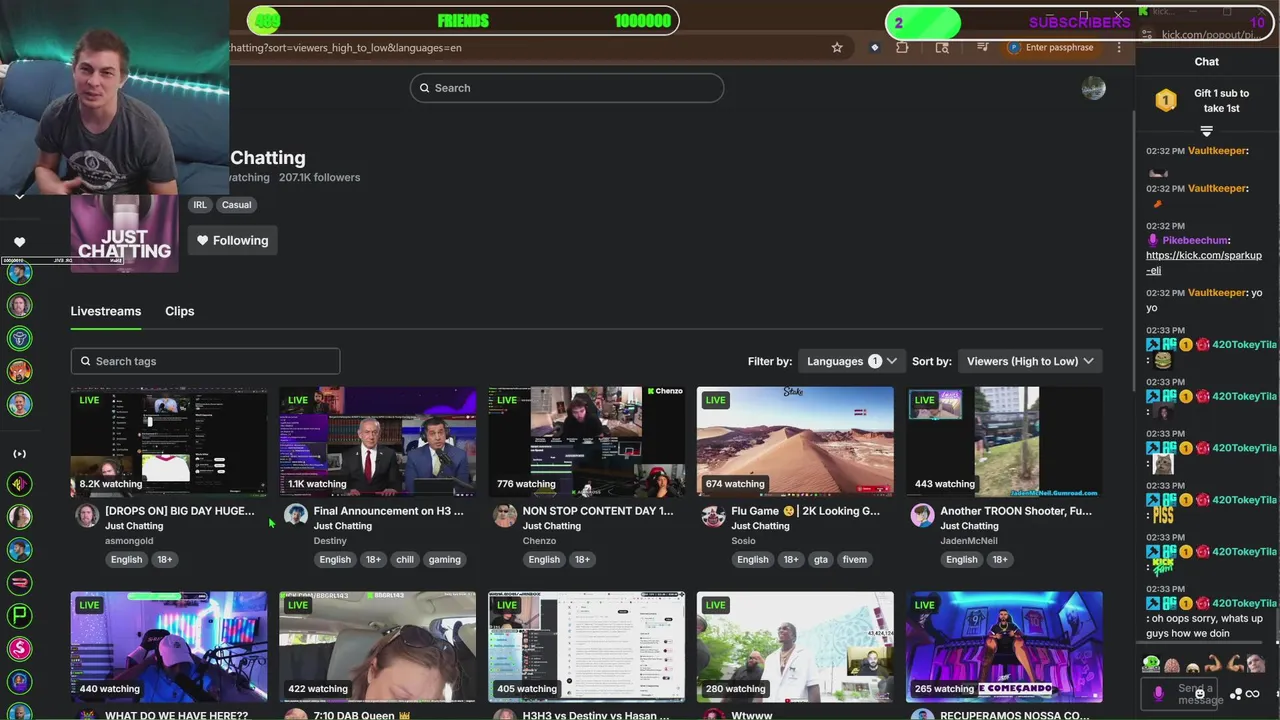This screenshot has width=1280, height=720.
Task: Open the browser three-dot menu
Action: tap(1119, 47)
